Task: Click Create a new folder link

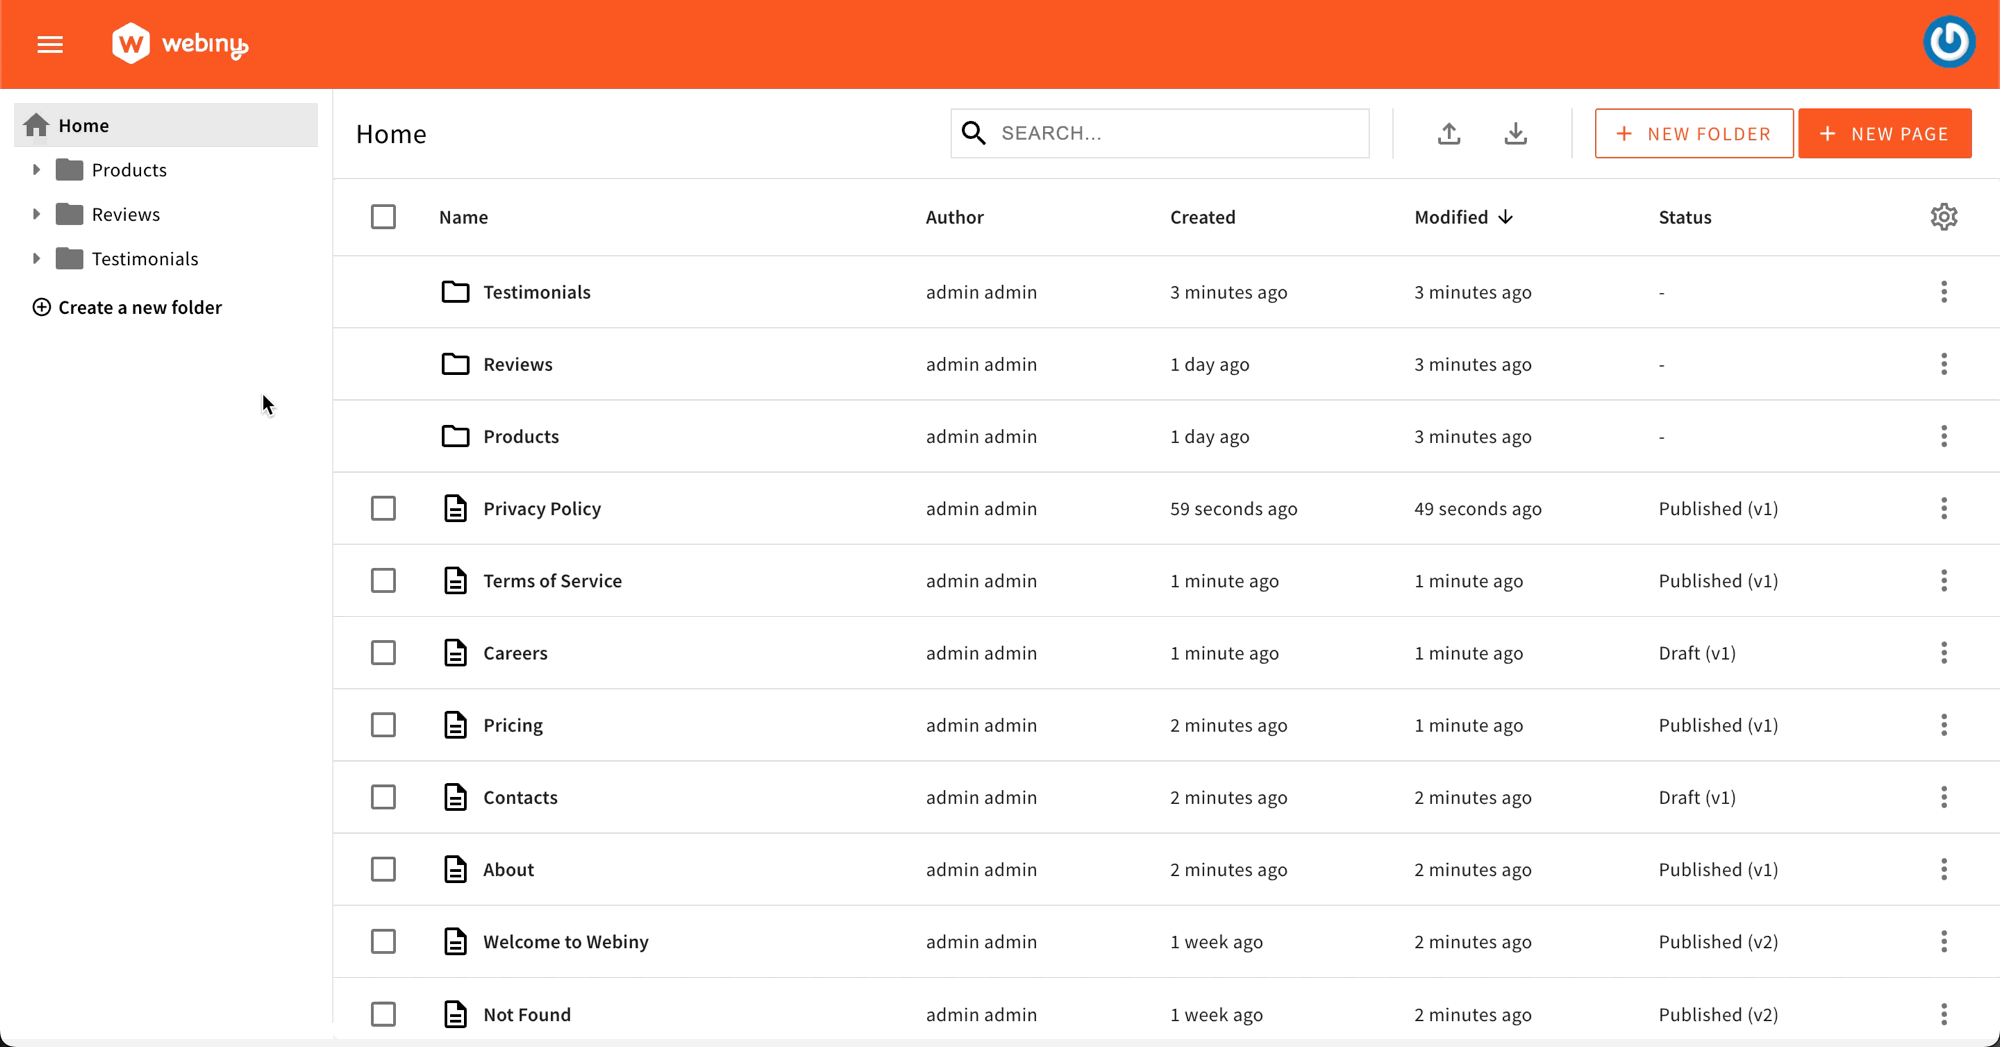Action: [x=139, y=307]
